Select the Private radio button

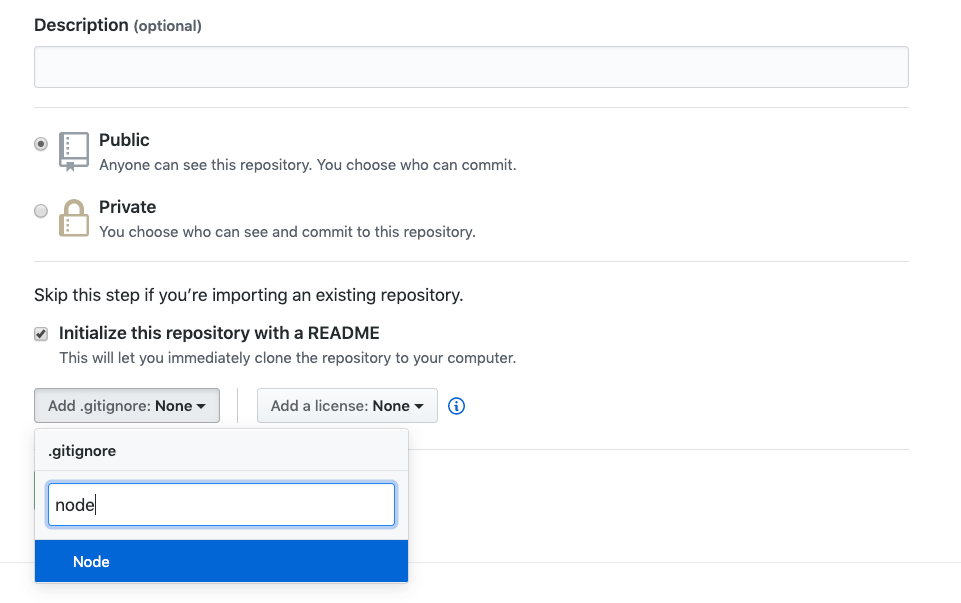40,211
